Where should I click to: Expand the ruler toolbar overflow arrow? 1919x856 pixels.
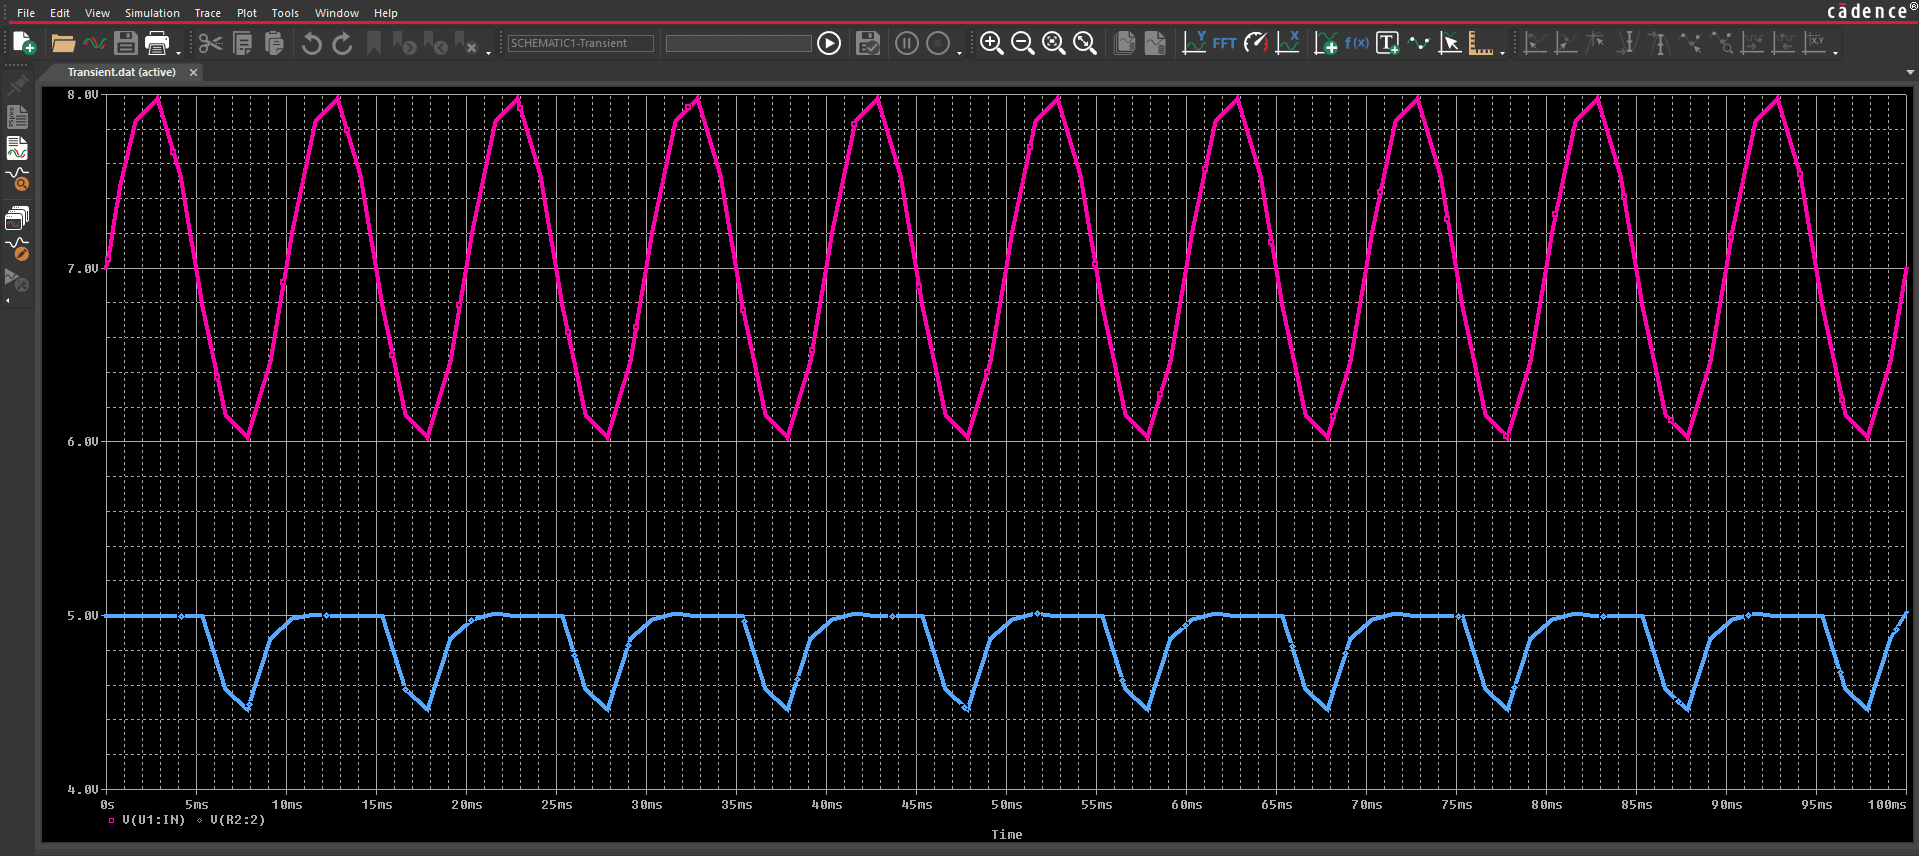[x=1502, y=52]
